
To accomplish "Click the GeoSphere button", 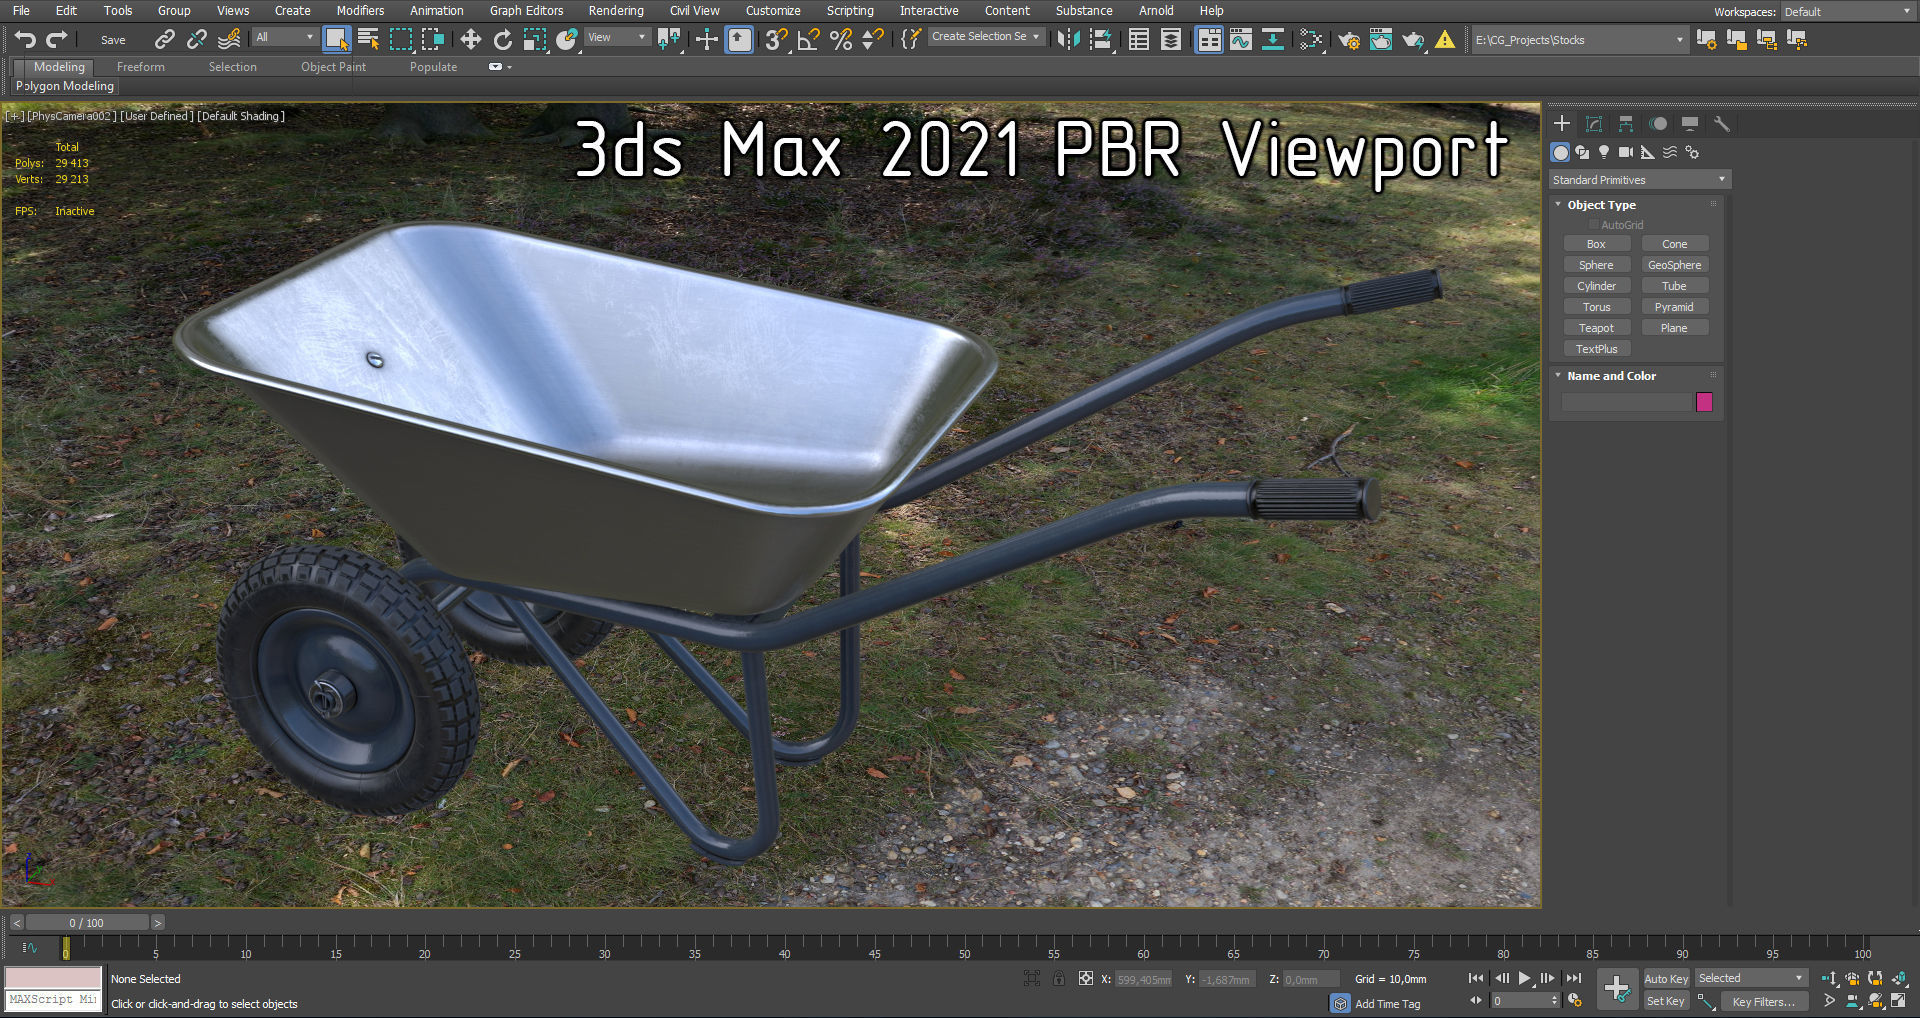I will point(1675,265).
